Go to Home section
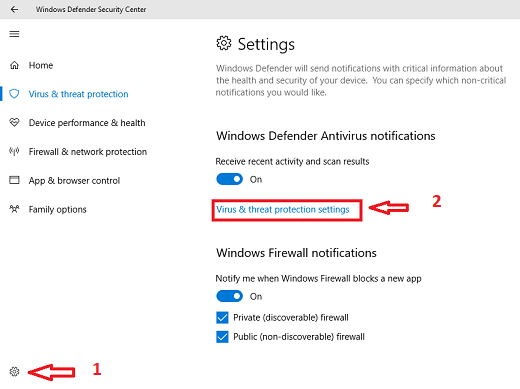 pyautogui.click(x=41, y=65)
